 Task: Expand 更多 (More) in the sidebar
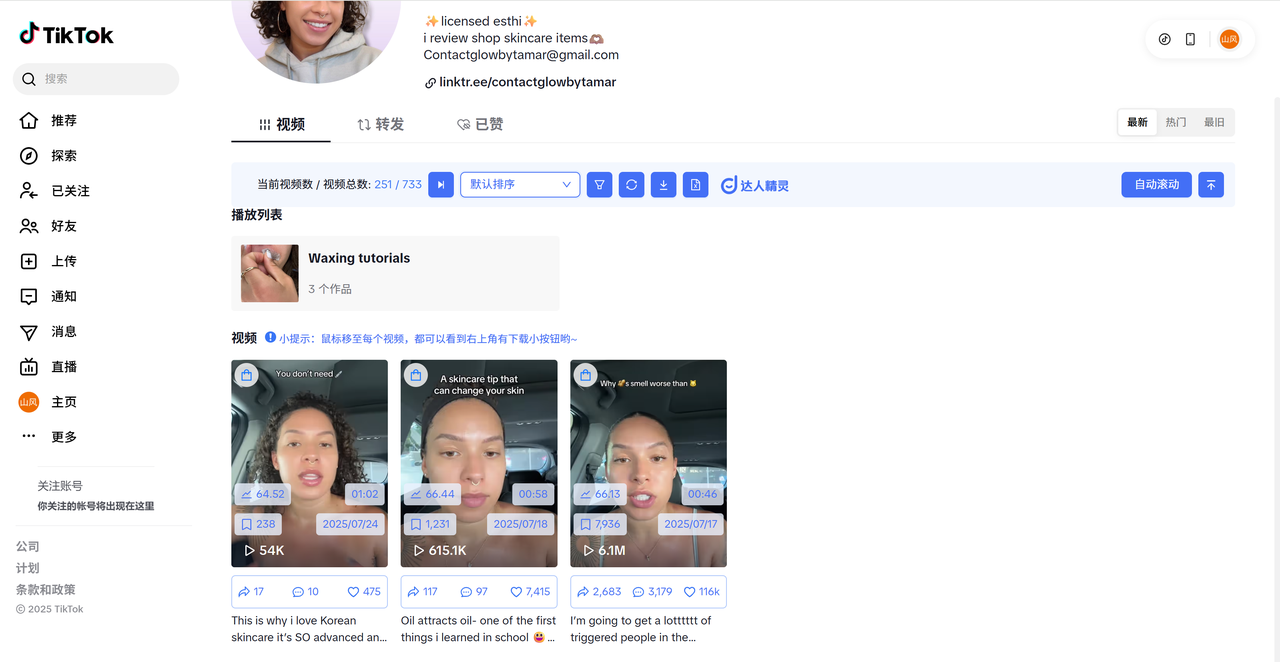coord(63,437)
